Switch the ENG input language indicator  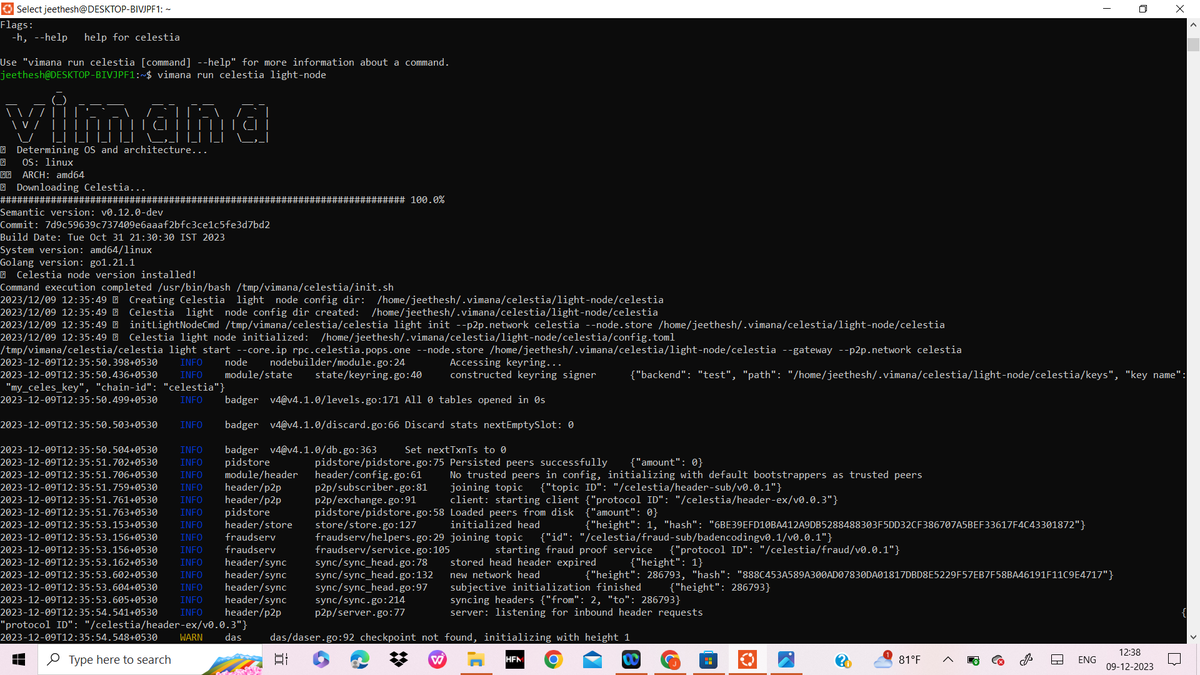(1086, 660)
